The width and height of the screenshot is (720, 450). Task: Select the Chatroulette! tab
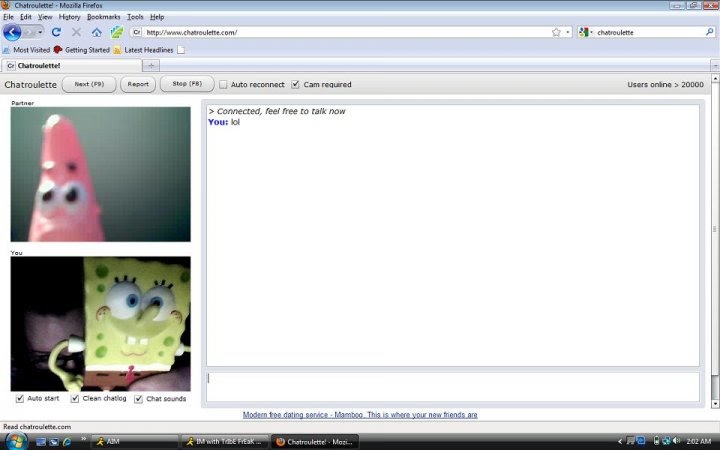click(71, 66)
